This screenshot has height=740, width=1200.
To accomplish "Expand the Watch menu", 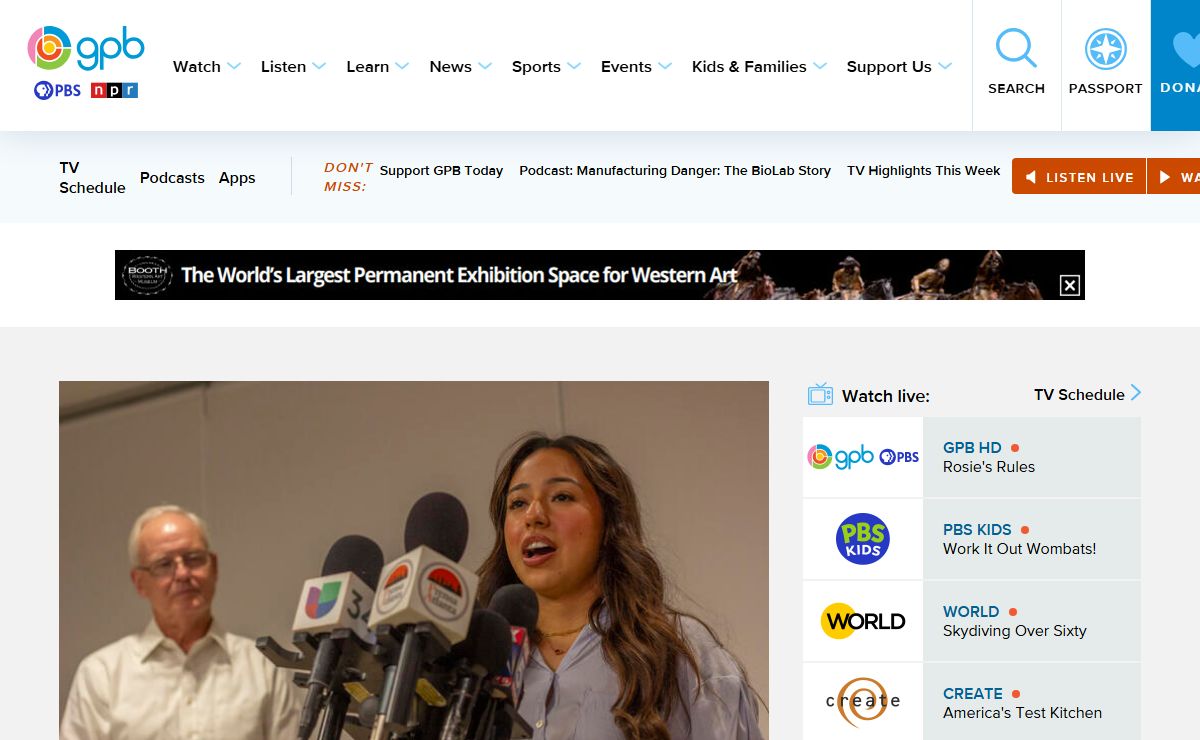I will tap(207, 67).
